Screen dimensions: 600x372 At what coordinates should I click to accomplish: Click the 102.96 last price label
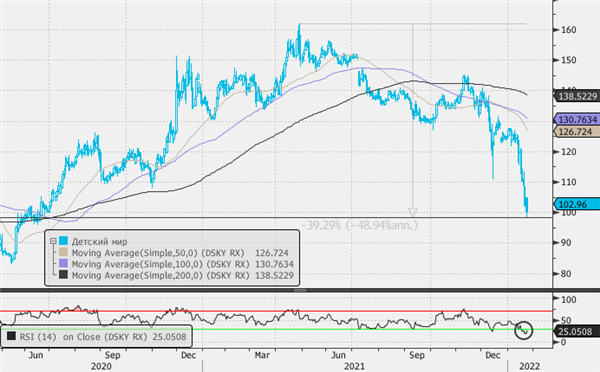pos(577,204)
